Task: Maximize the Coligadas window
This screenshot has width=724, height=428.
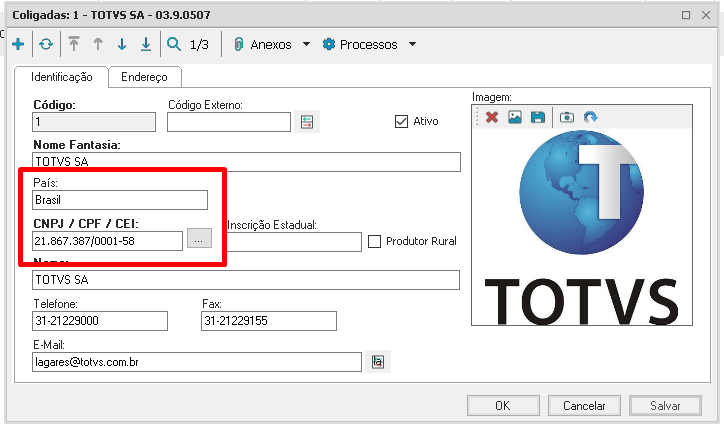Action: pyautogui.click(x=686, y=15)
